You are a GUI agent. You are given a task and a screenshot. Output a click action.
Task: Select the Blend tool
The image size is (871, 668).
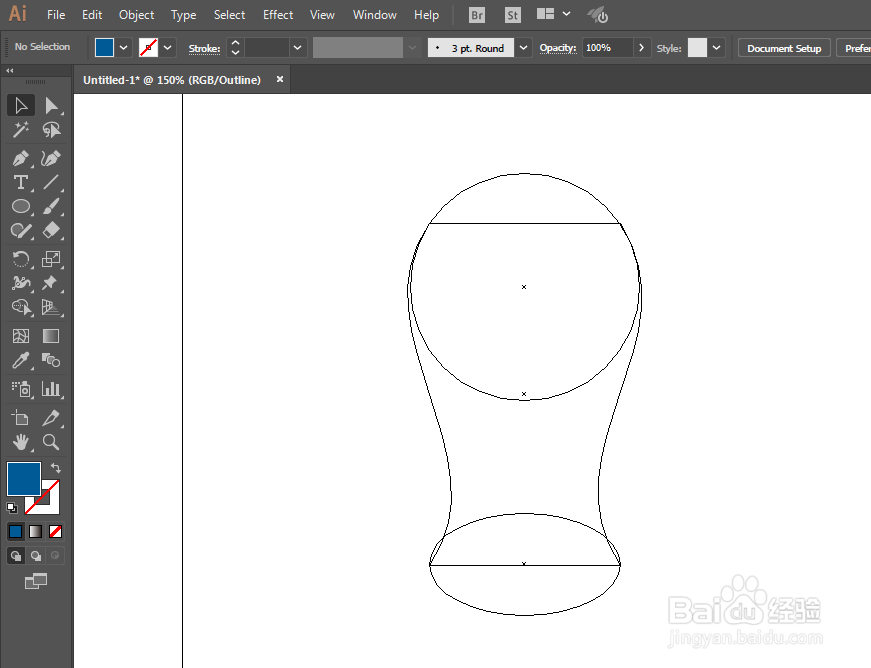pos(51,360)
